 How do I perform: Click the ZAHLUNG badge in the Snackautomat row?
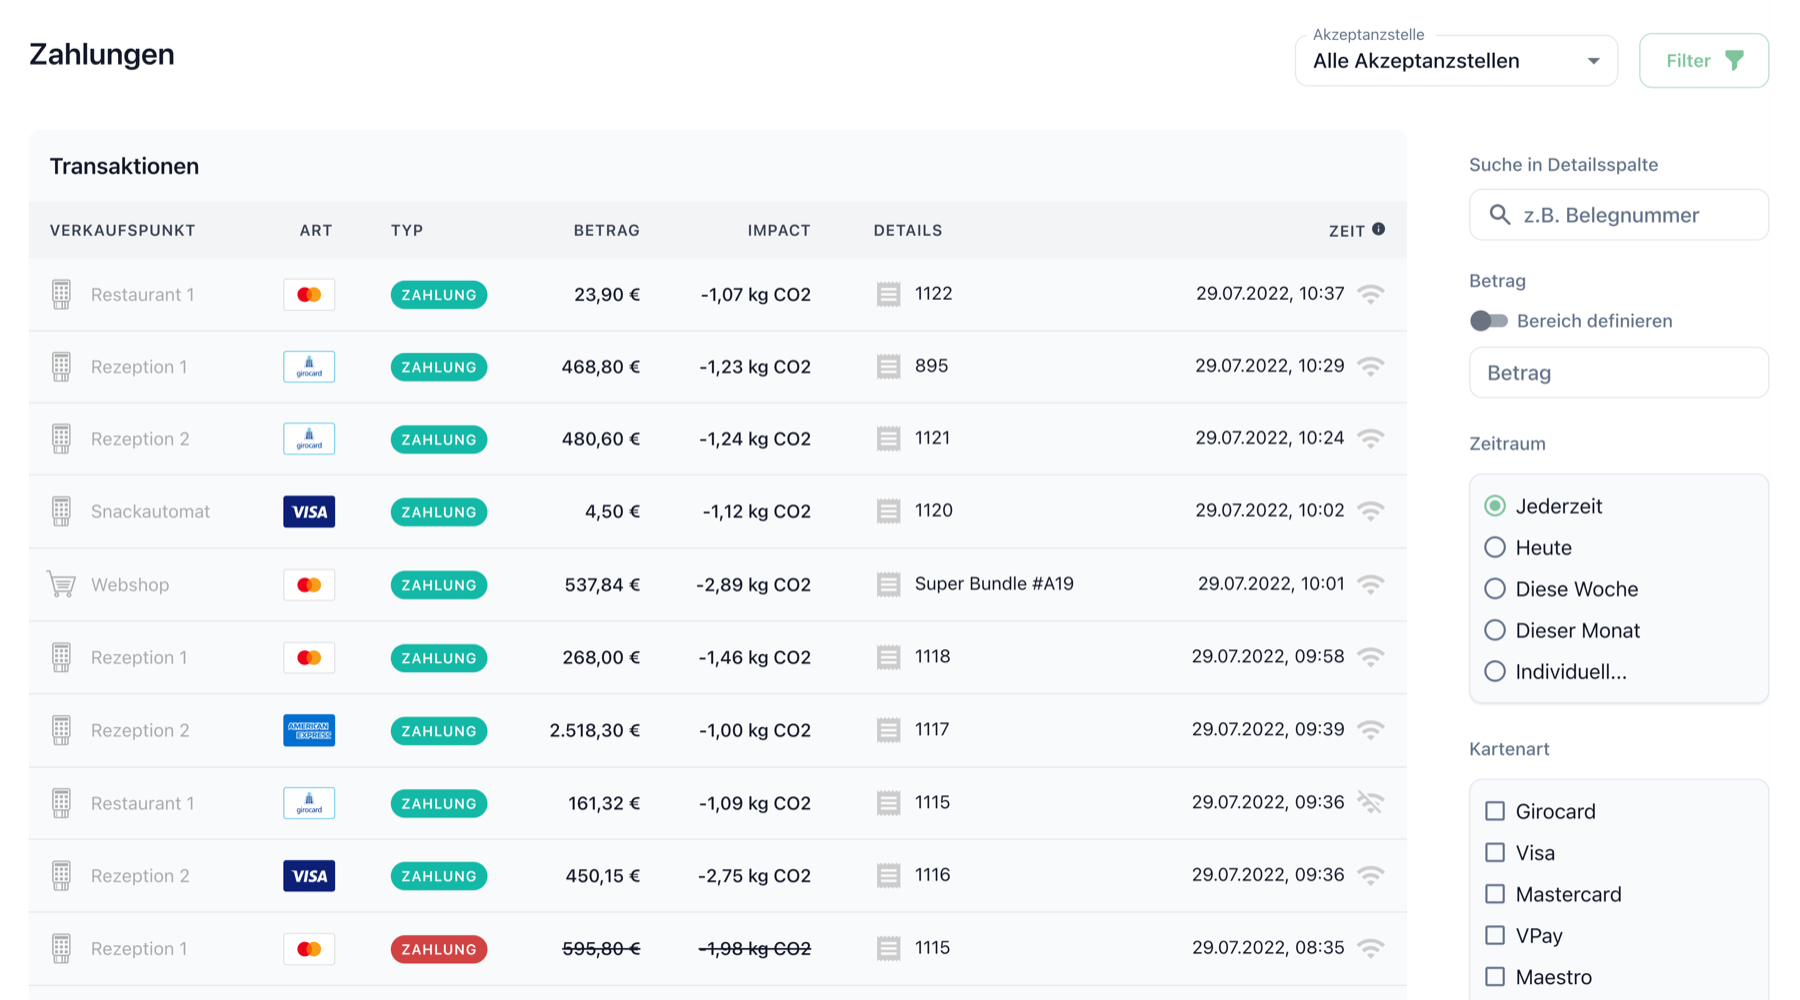pos(439,512)
